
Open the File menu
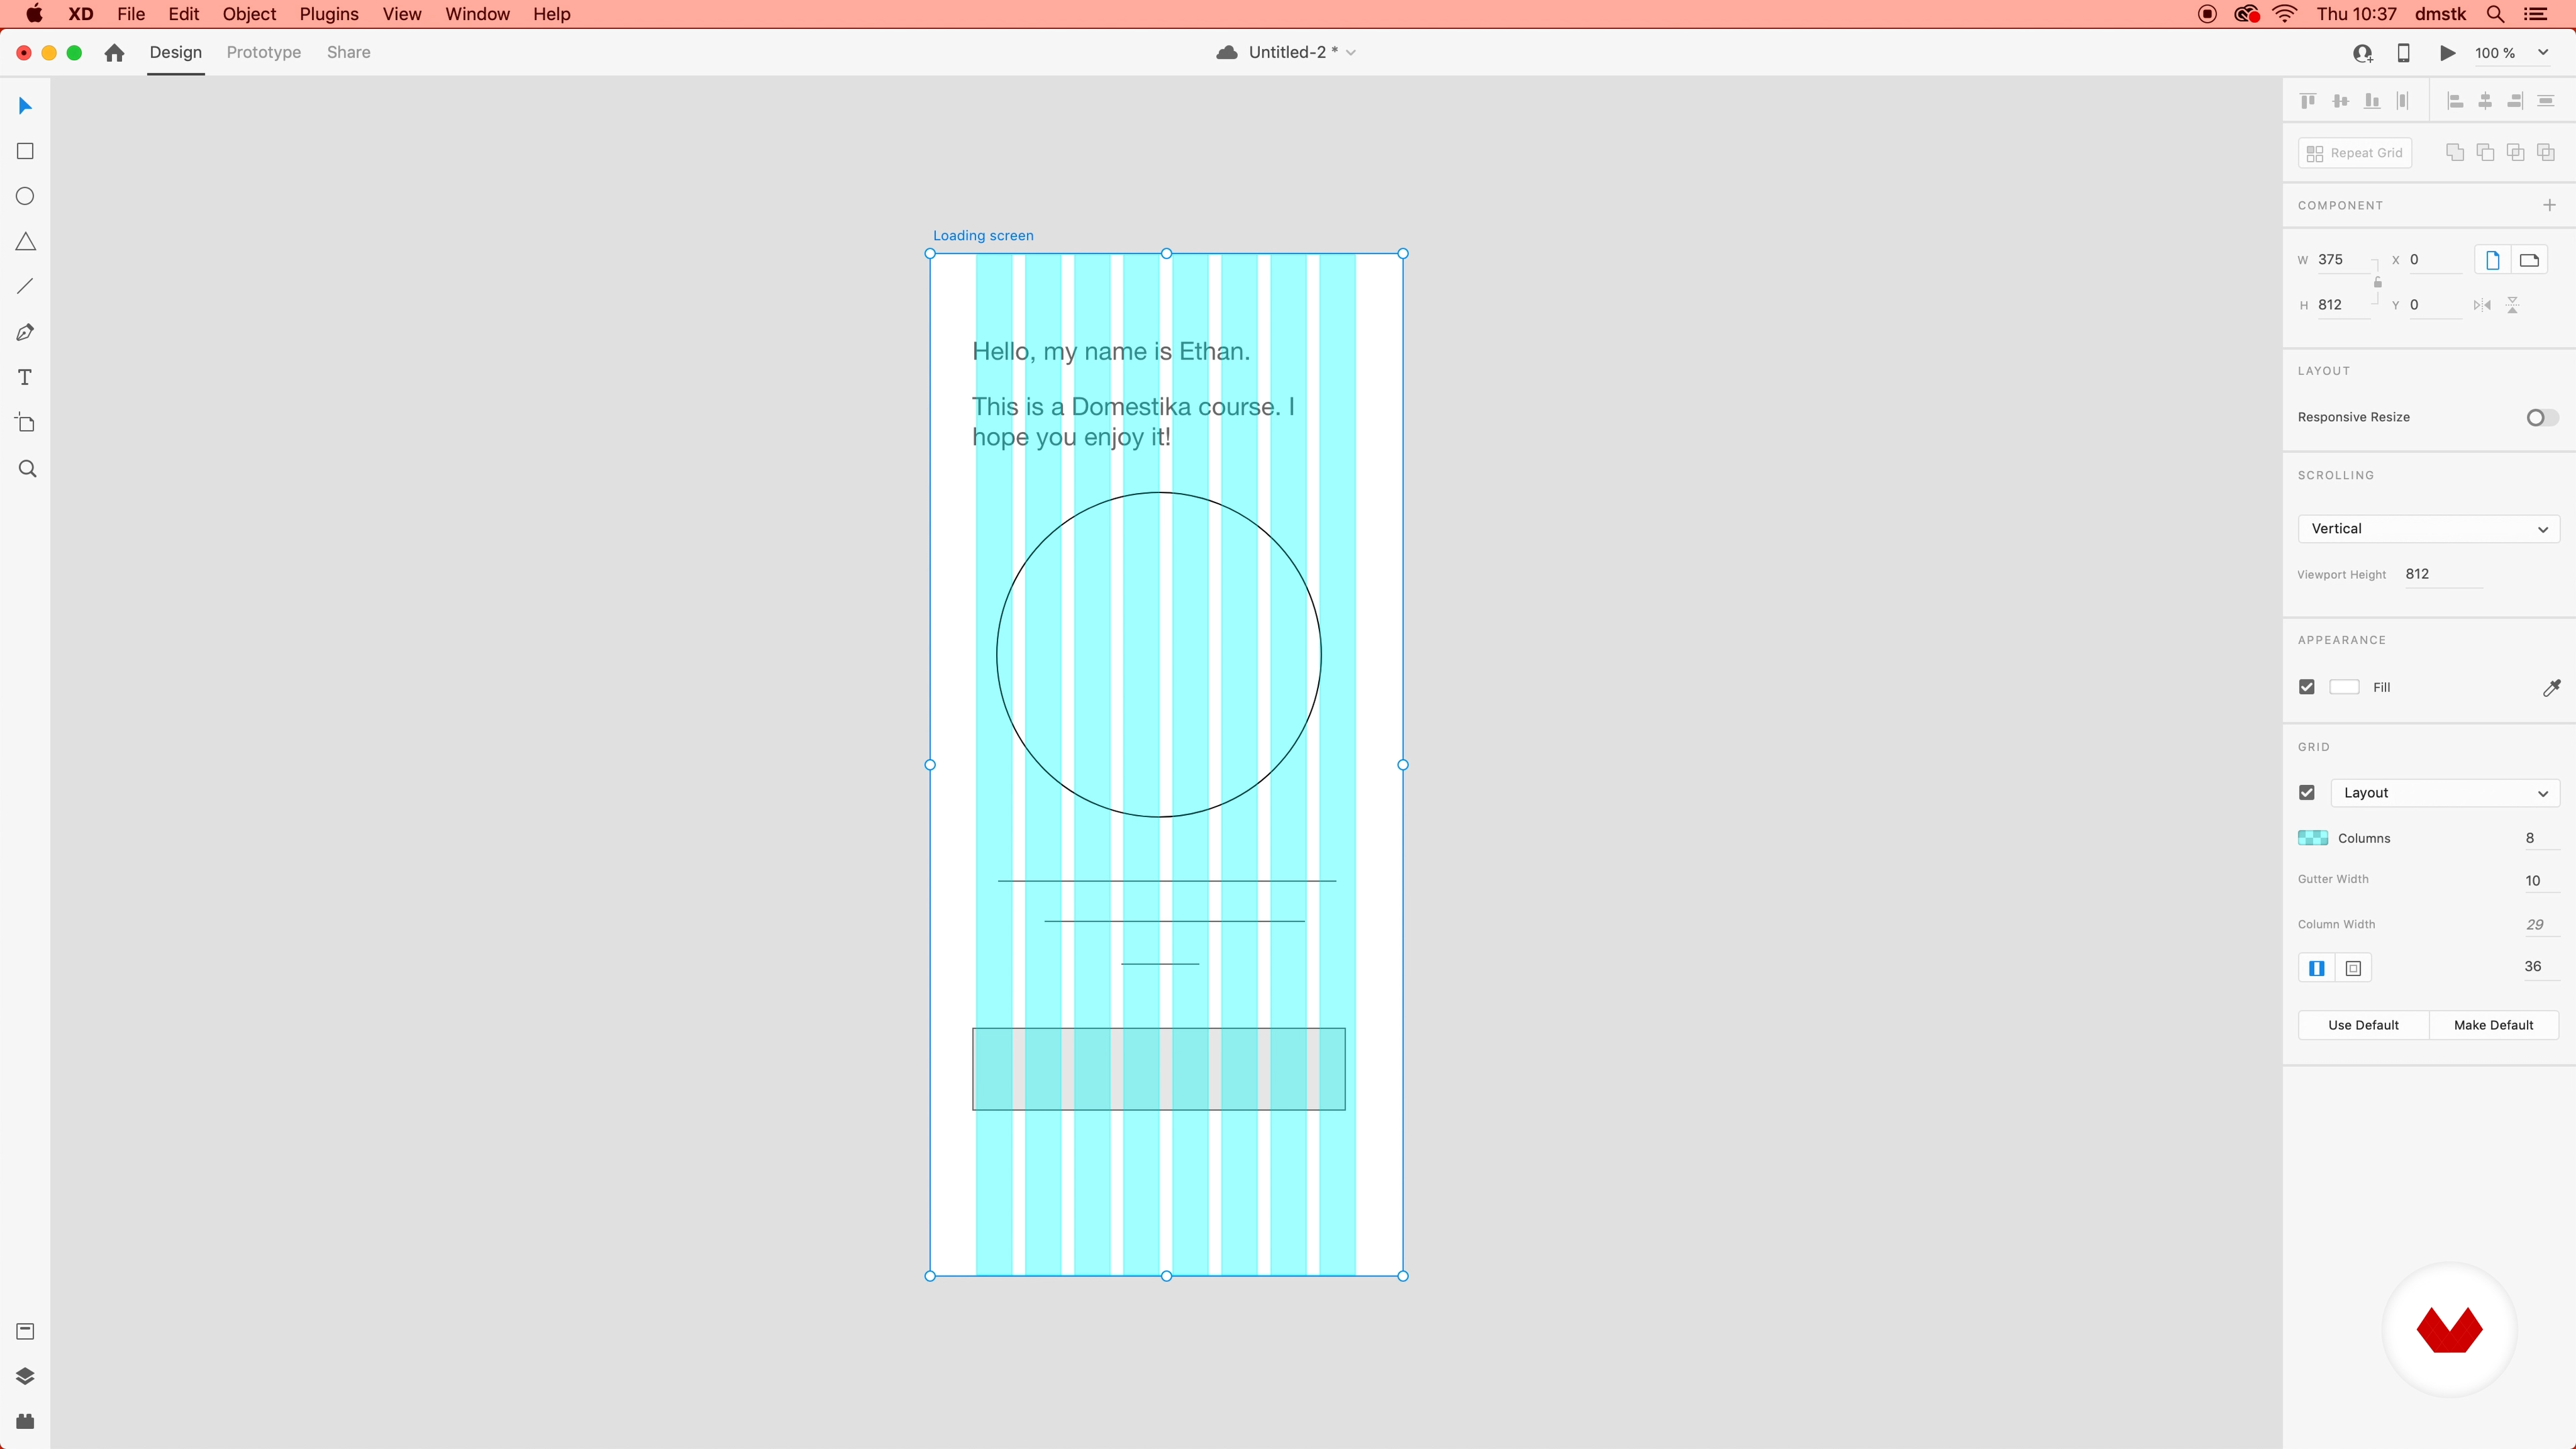[131, 14]
